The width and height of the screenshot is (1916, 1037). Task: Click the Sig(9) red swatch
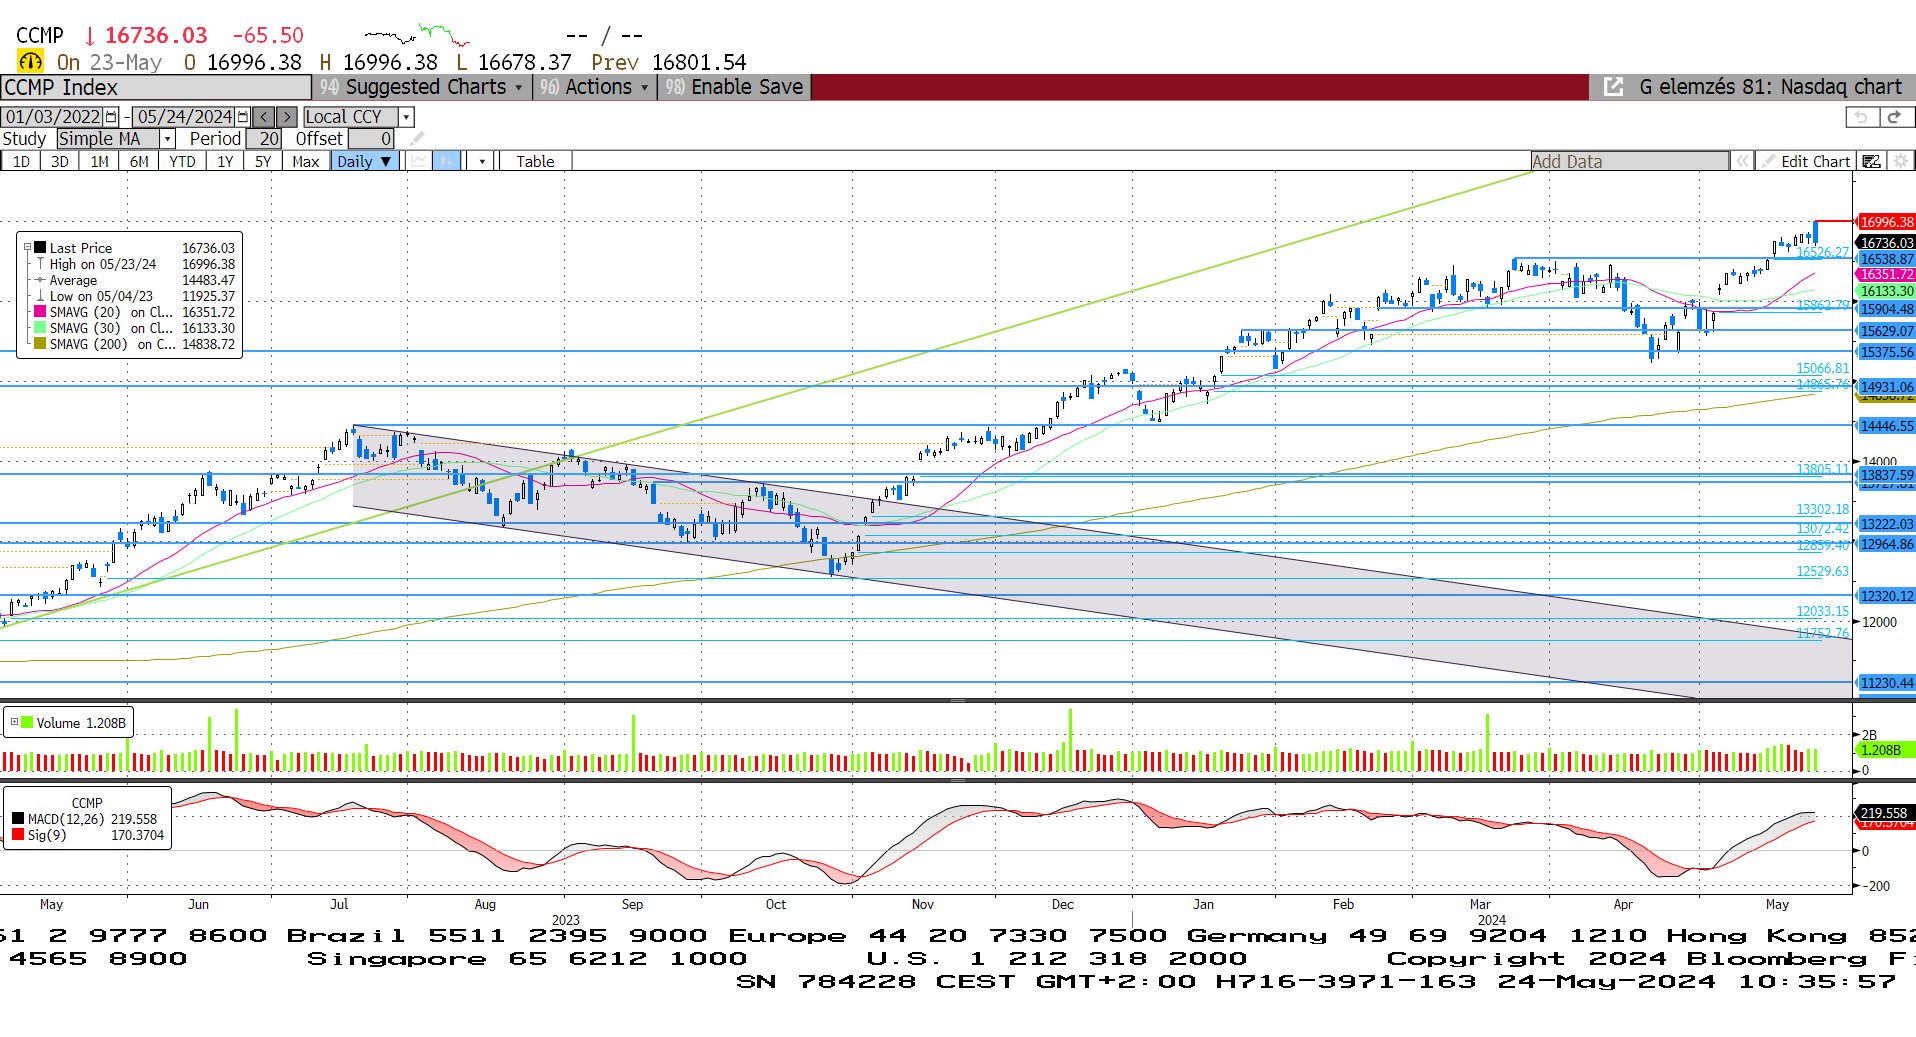pyautogui.click(x=18, y=835)
